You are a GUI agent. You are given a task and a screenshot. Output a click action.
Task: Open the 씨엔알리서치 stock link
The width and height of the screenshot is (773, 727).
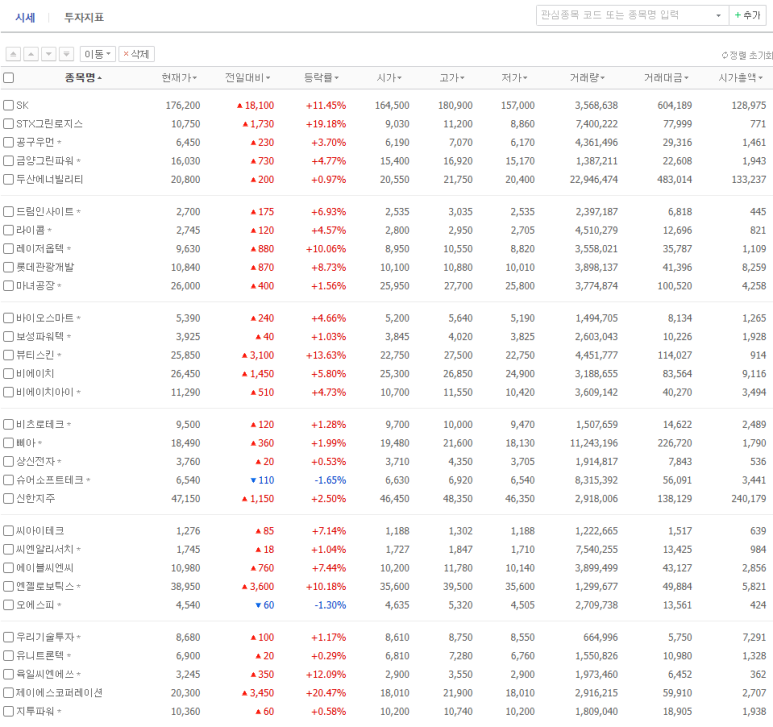(45, 550)
